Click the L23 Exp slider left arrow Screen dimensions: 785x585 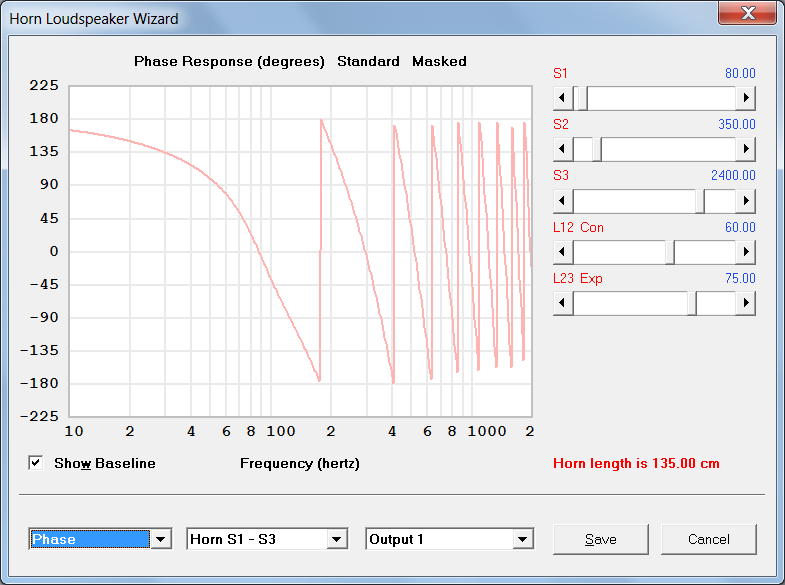coord(563,303)
